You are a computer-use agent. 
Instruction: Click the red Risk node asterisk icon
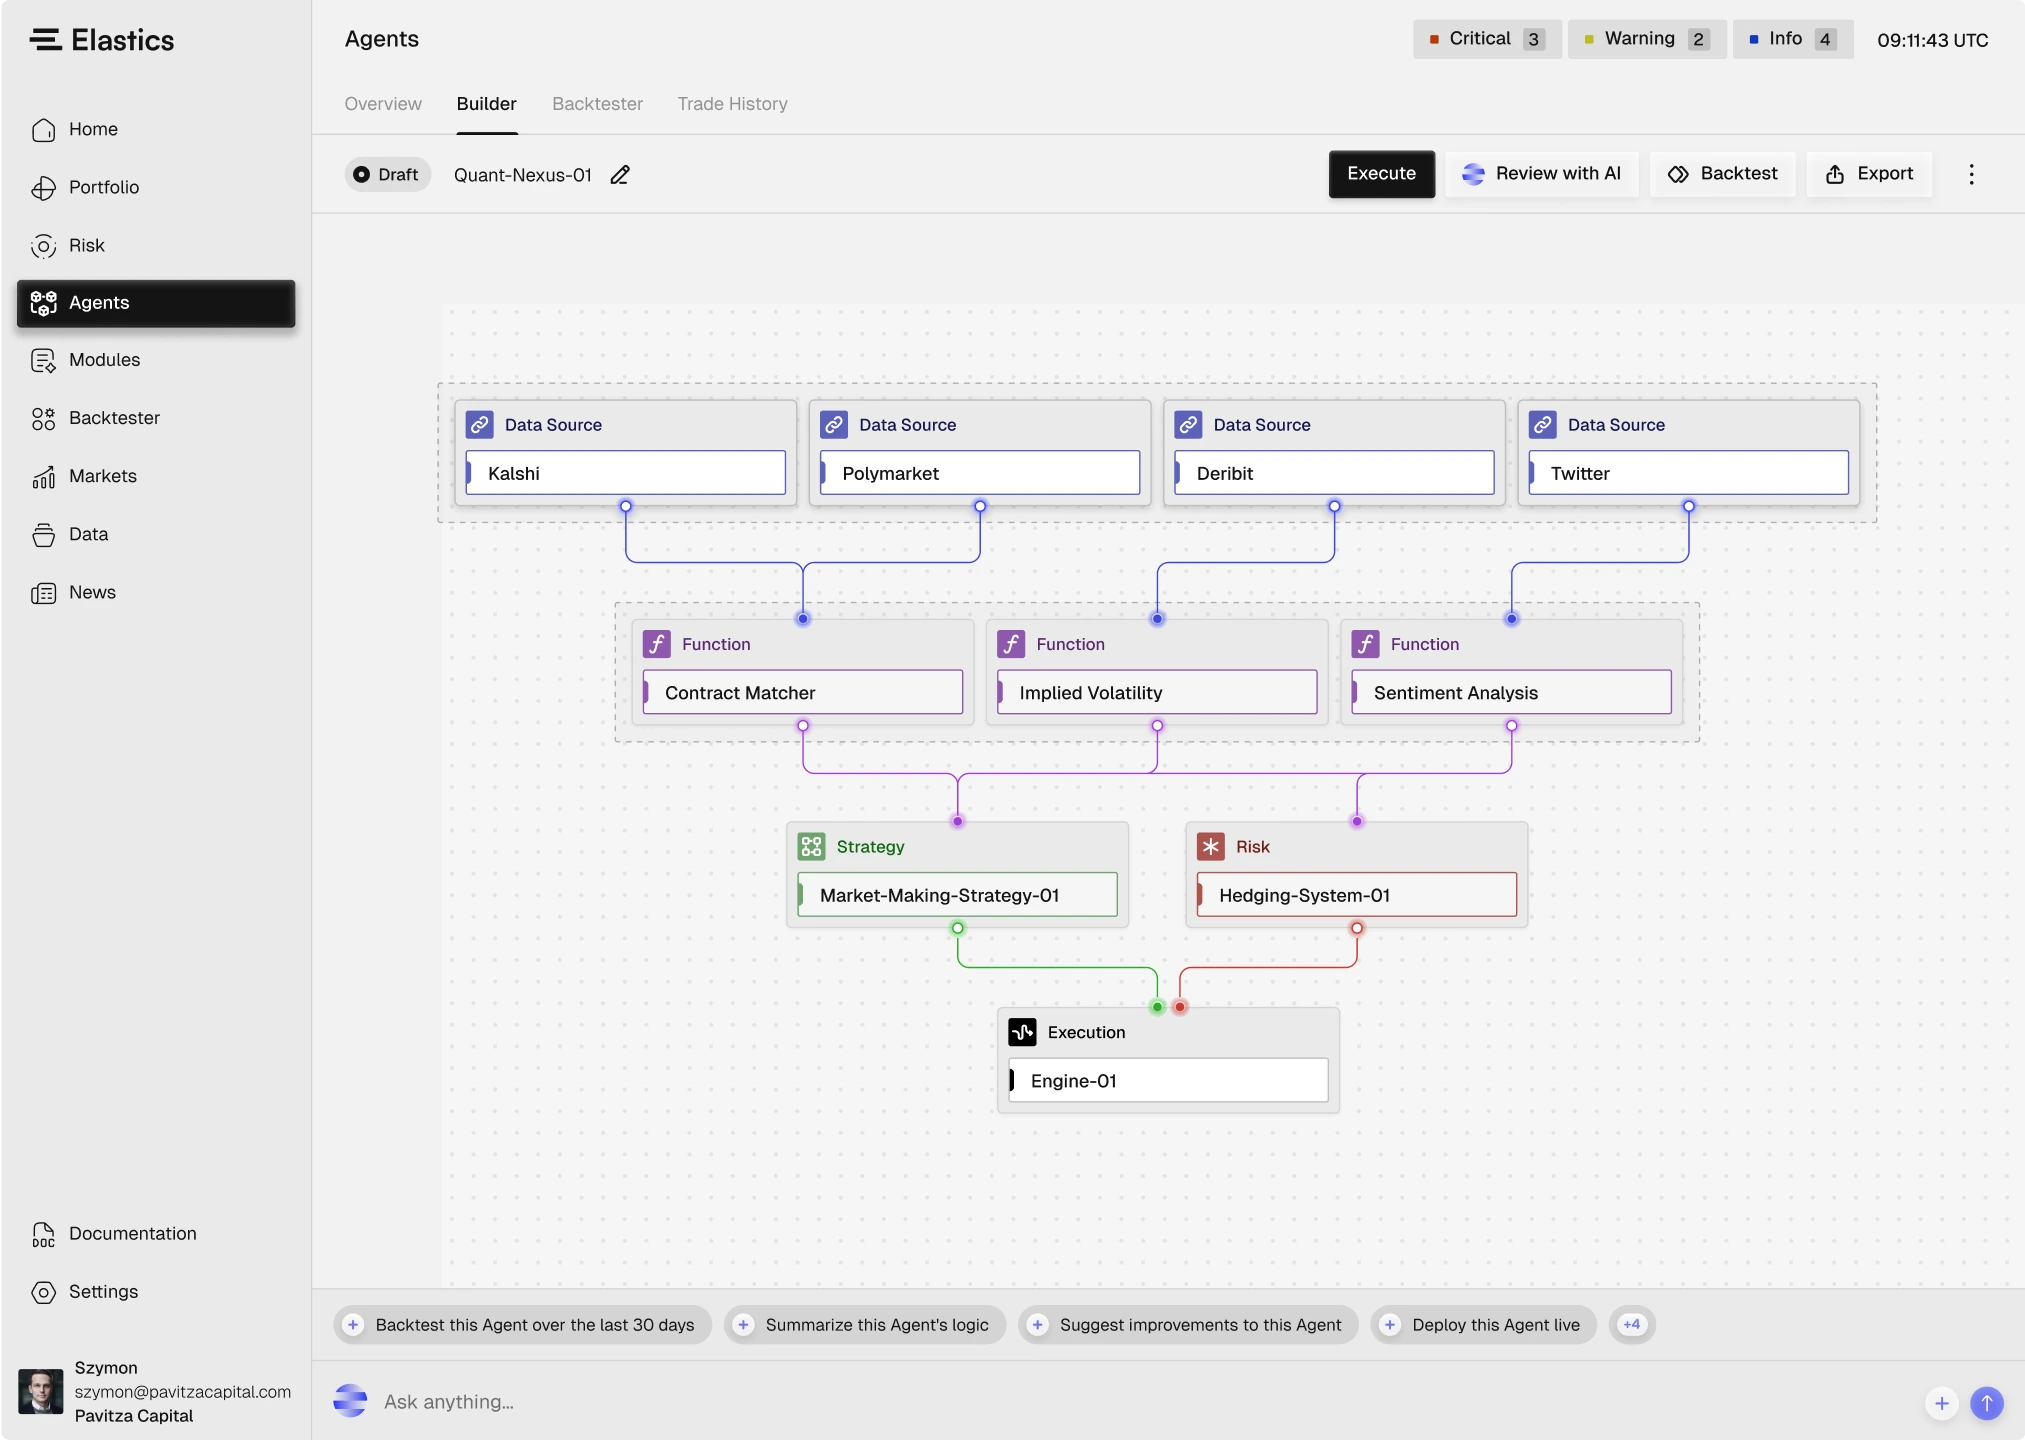click(1211, 847)
